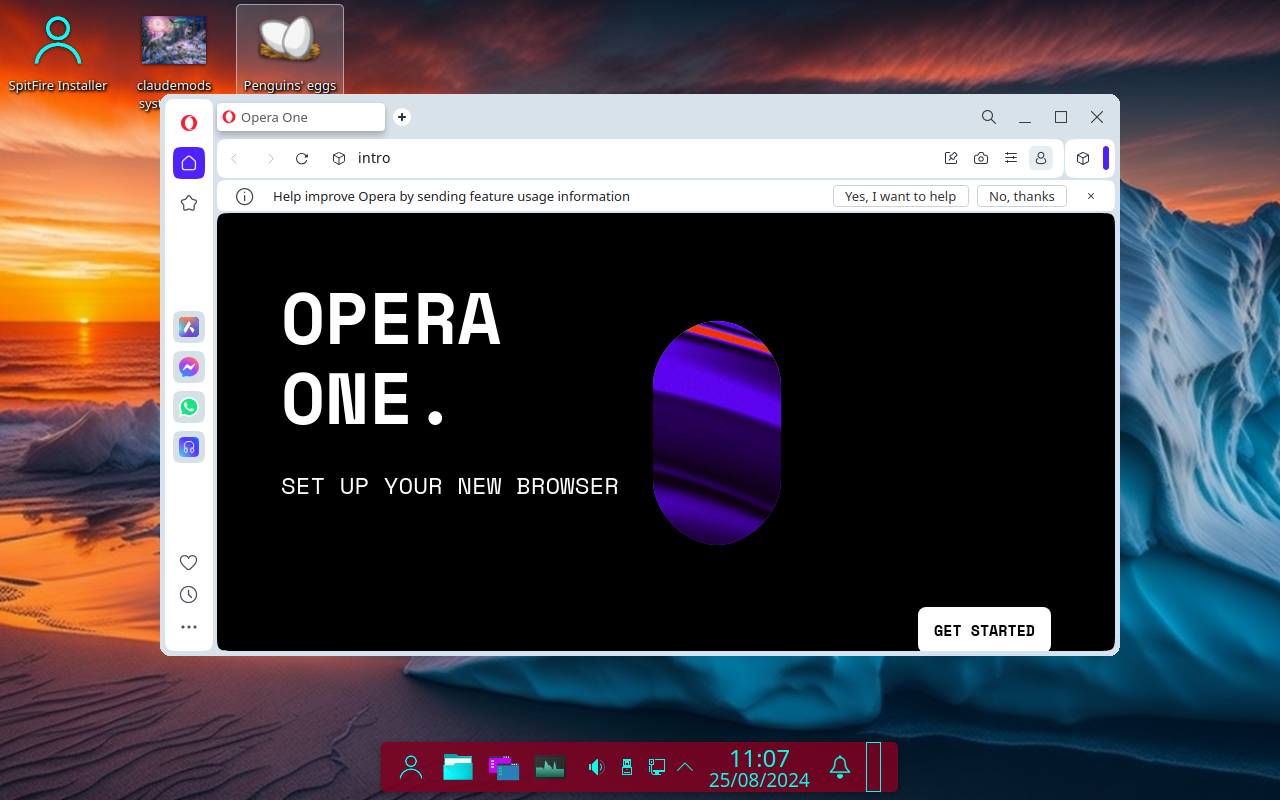
Task: Open the purple windows app in the taskbar
Action: tap(504, 767)
